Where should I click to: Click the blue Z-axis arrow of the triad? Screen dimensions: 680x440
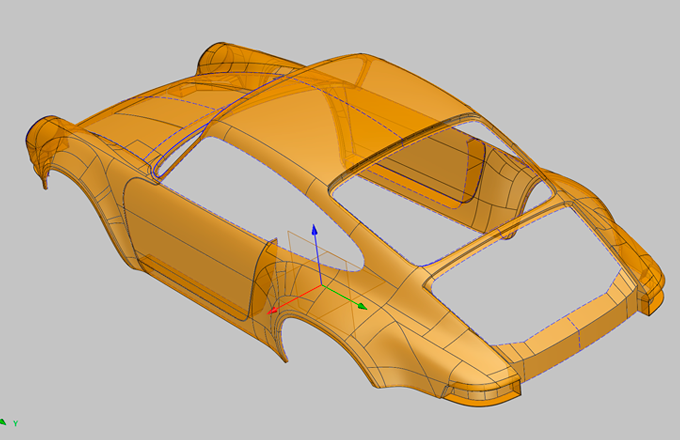[314, 232]
